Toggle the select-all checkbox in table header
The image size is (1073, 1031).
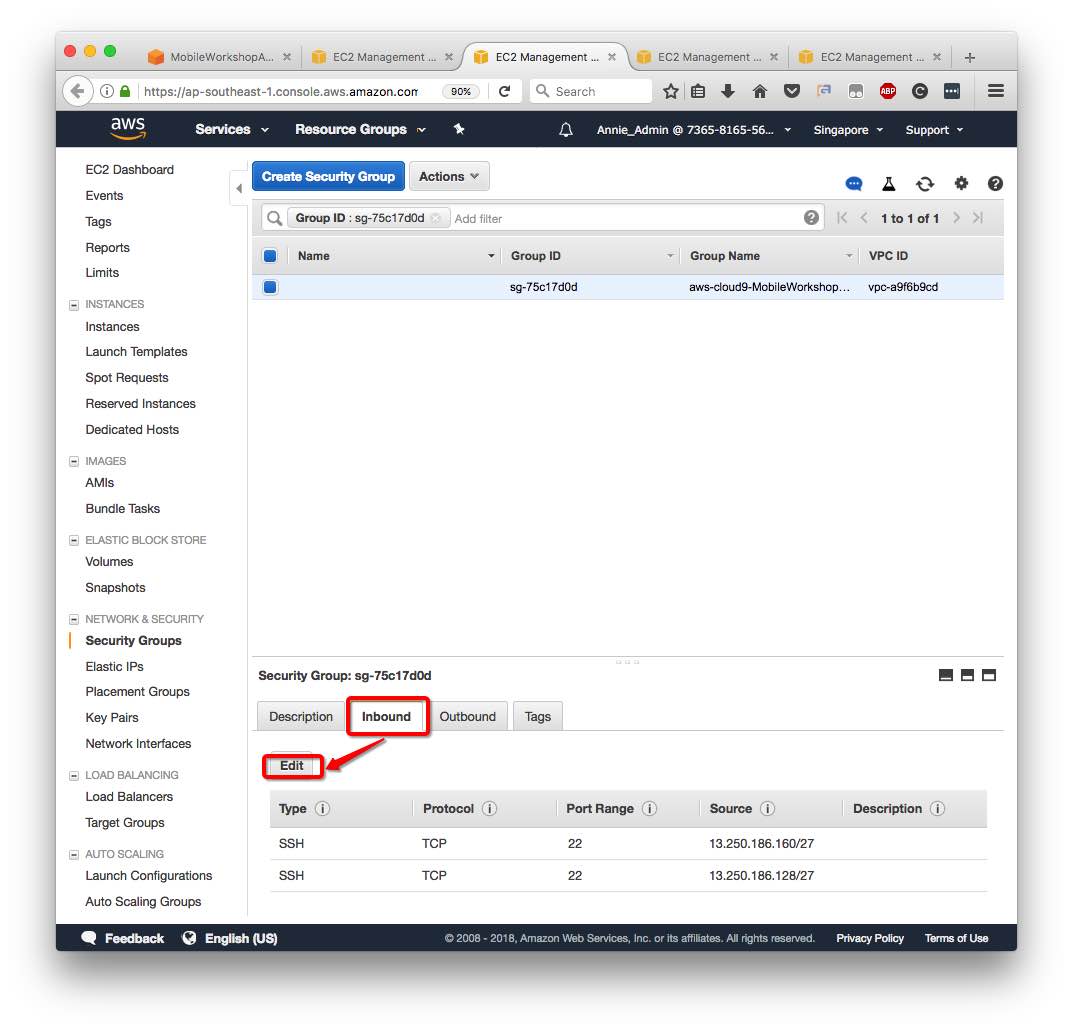coord(270,256)
